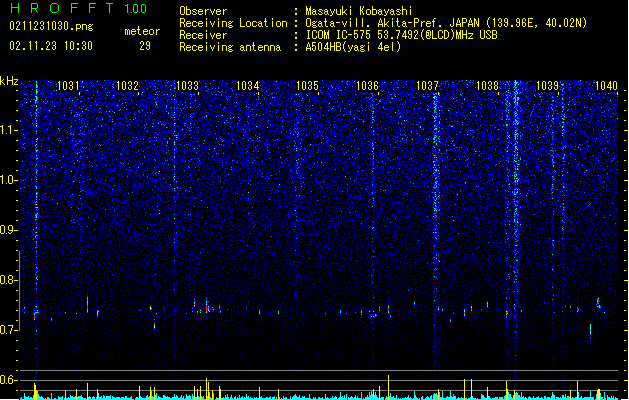Click the 'Observer' label
The height and width of the screenshot is (400, 629).
pyautogui.click(x=203, y=11)
